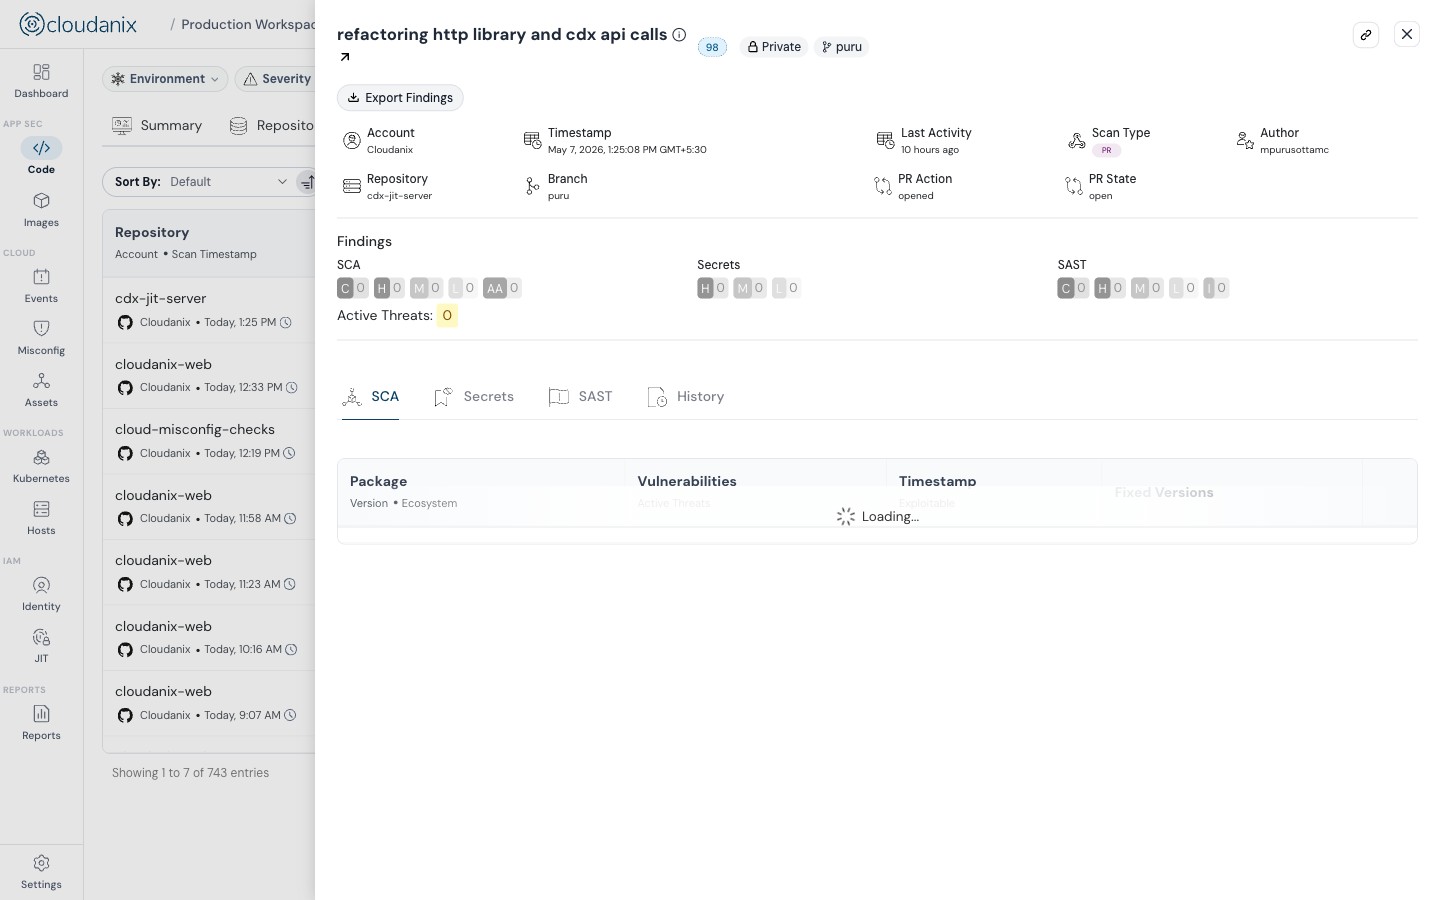Open Settings gear in sidebar
Image resolution: width=1440 pixels, height=900 pixels.
click(x=41, y=863)
